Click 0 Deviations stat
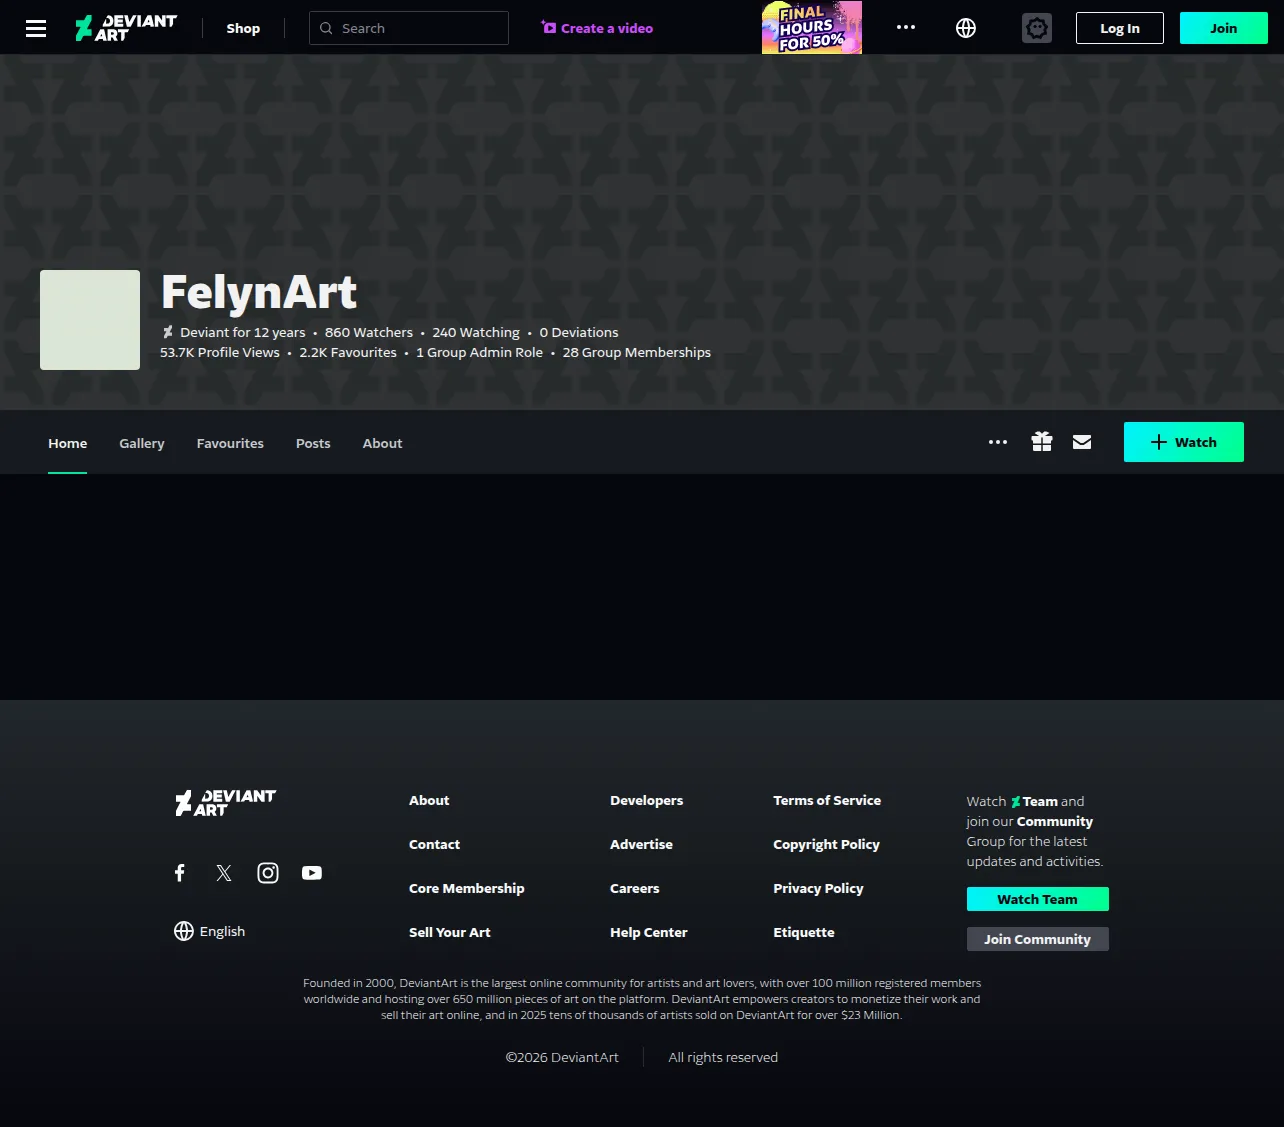Viewport: 1284px width, 1127px height. coord(579,332)
